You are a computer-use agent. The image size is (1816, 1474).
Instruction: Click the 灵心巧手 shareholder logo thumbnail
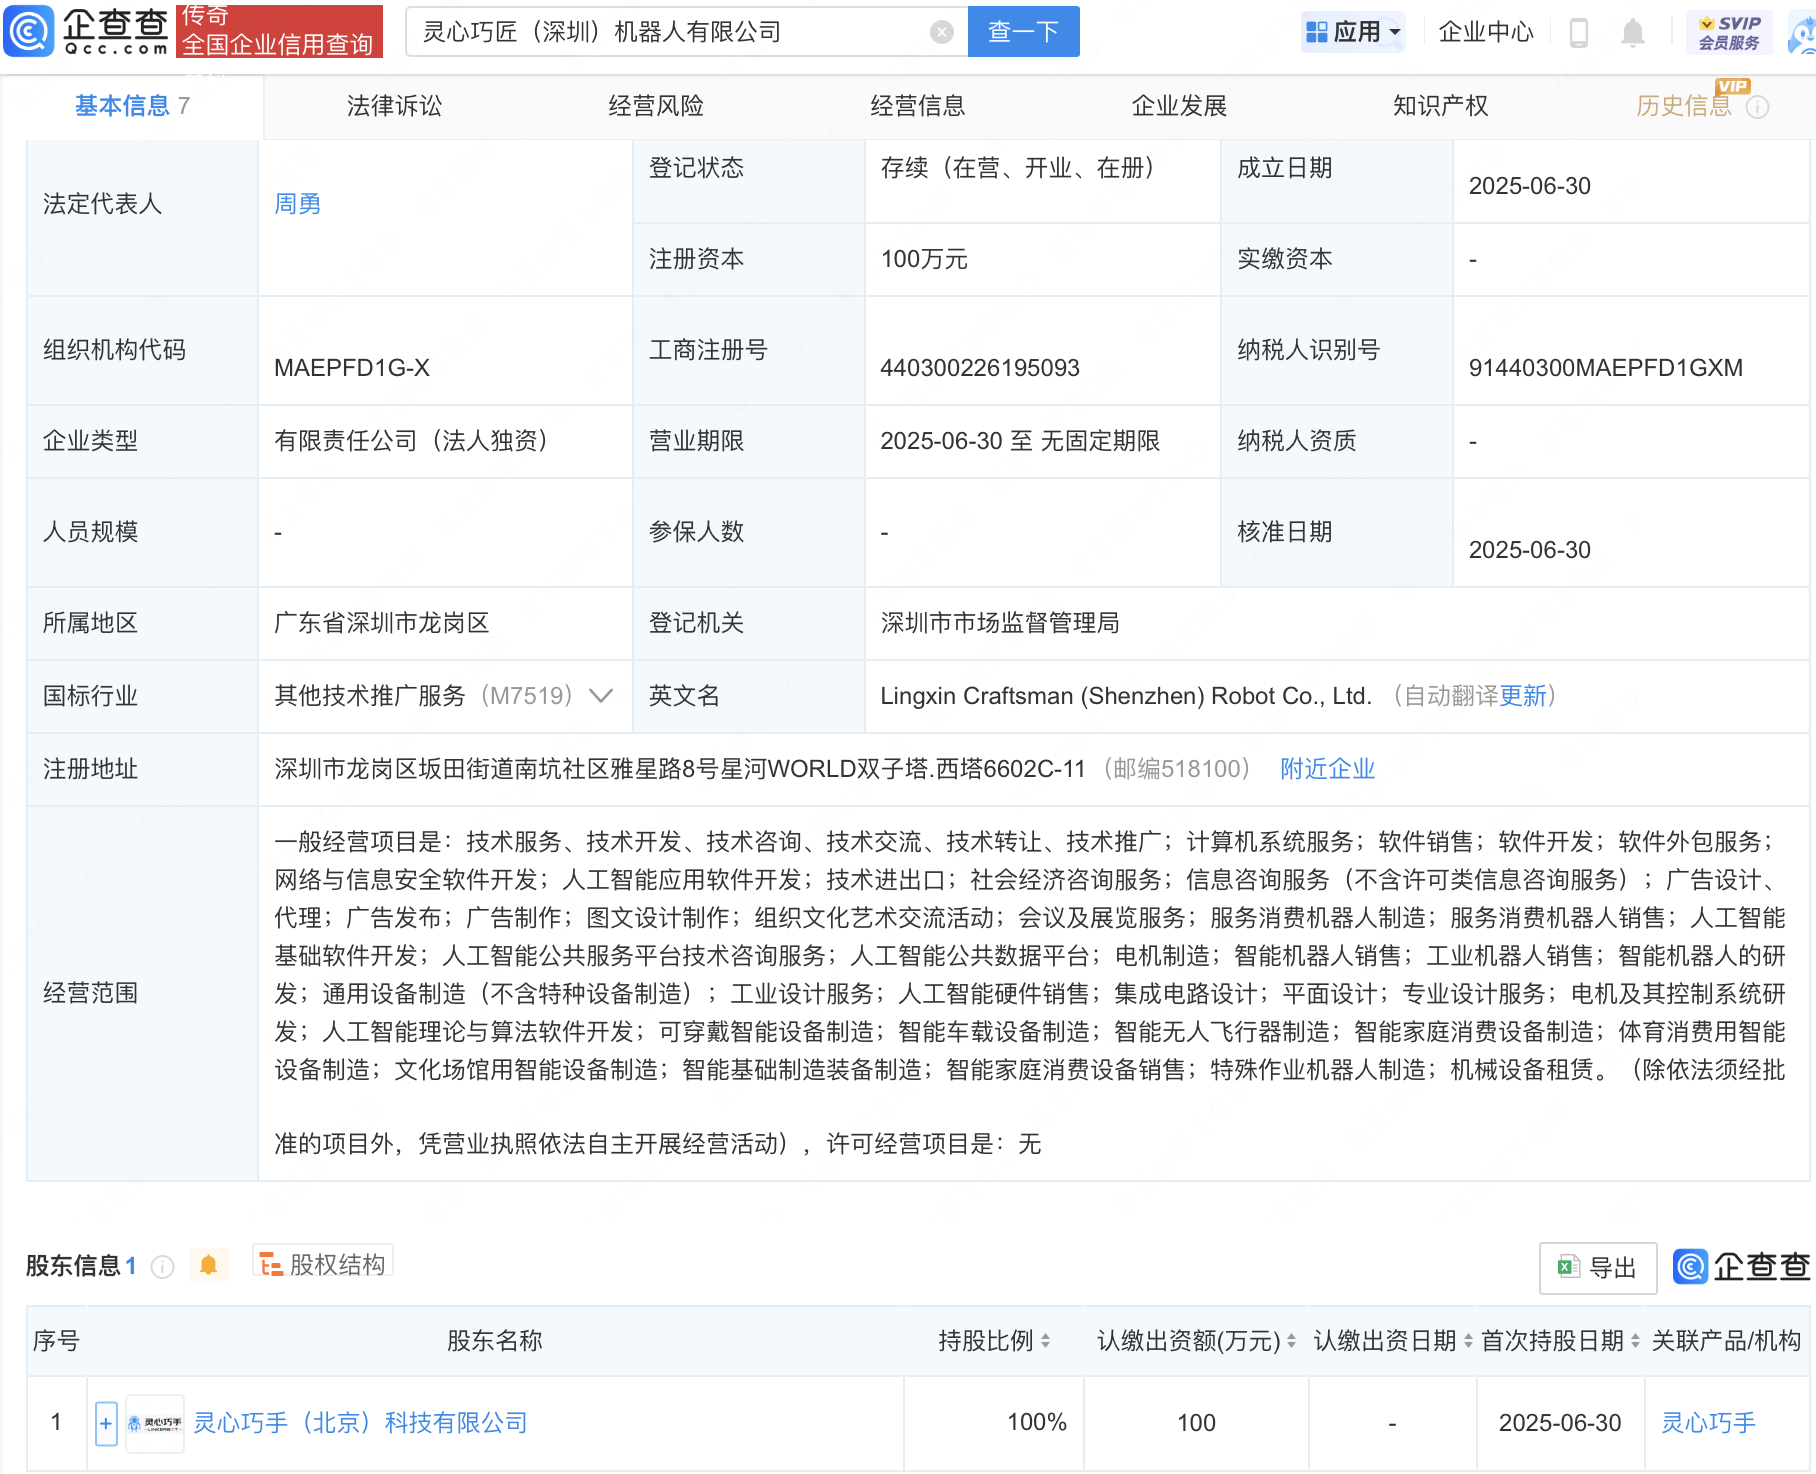[155, 1423]
